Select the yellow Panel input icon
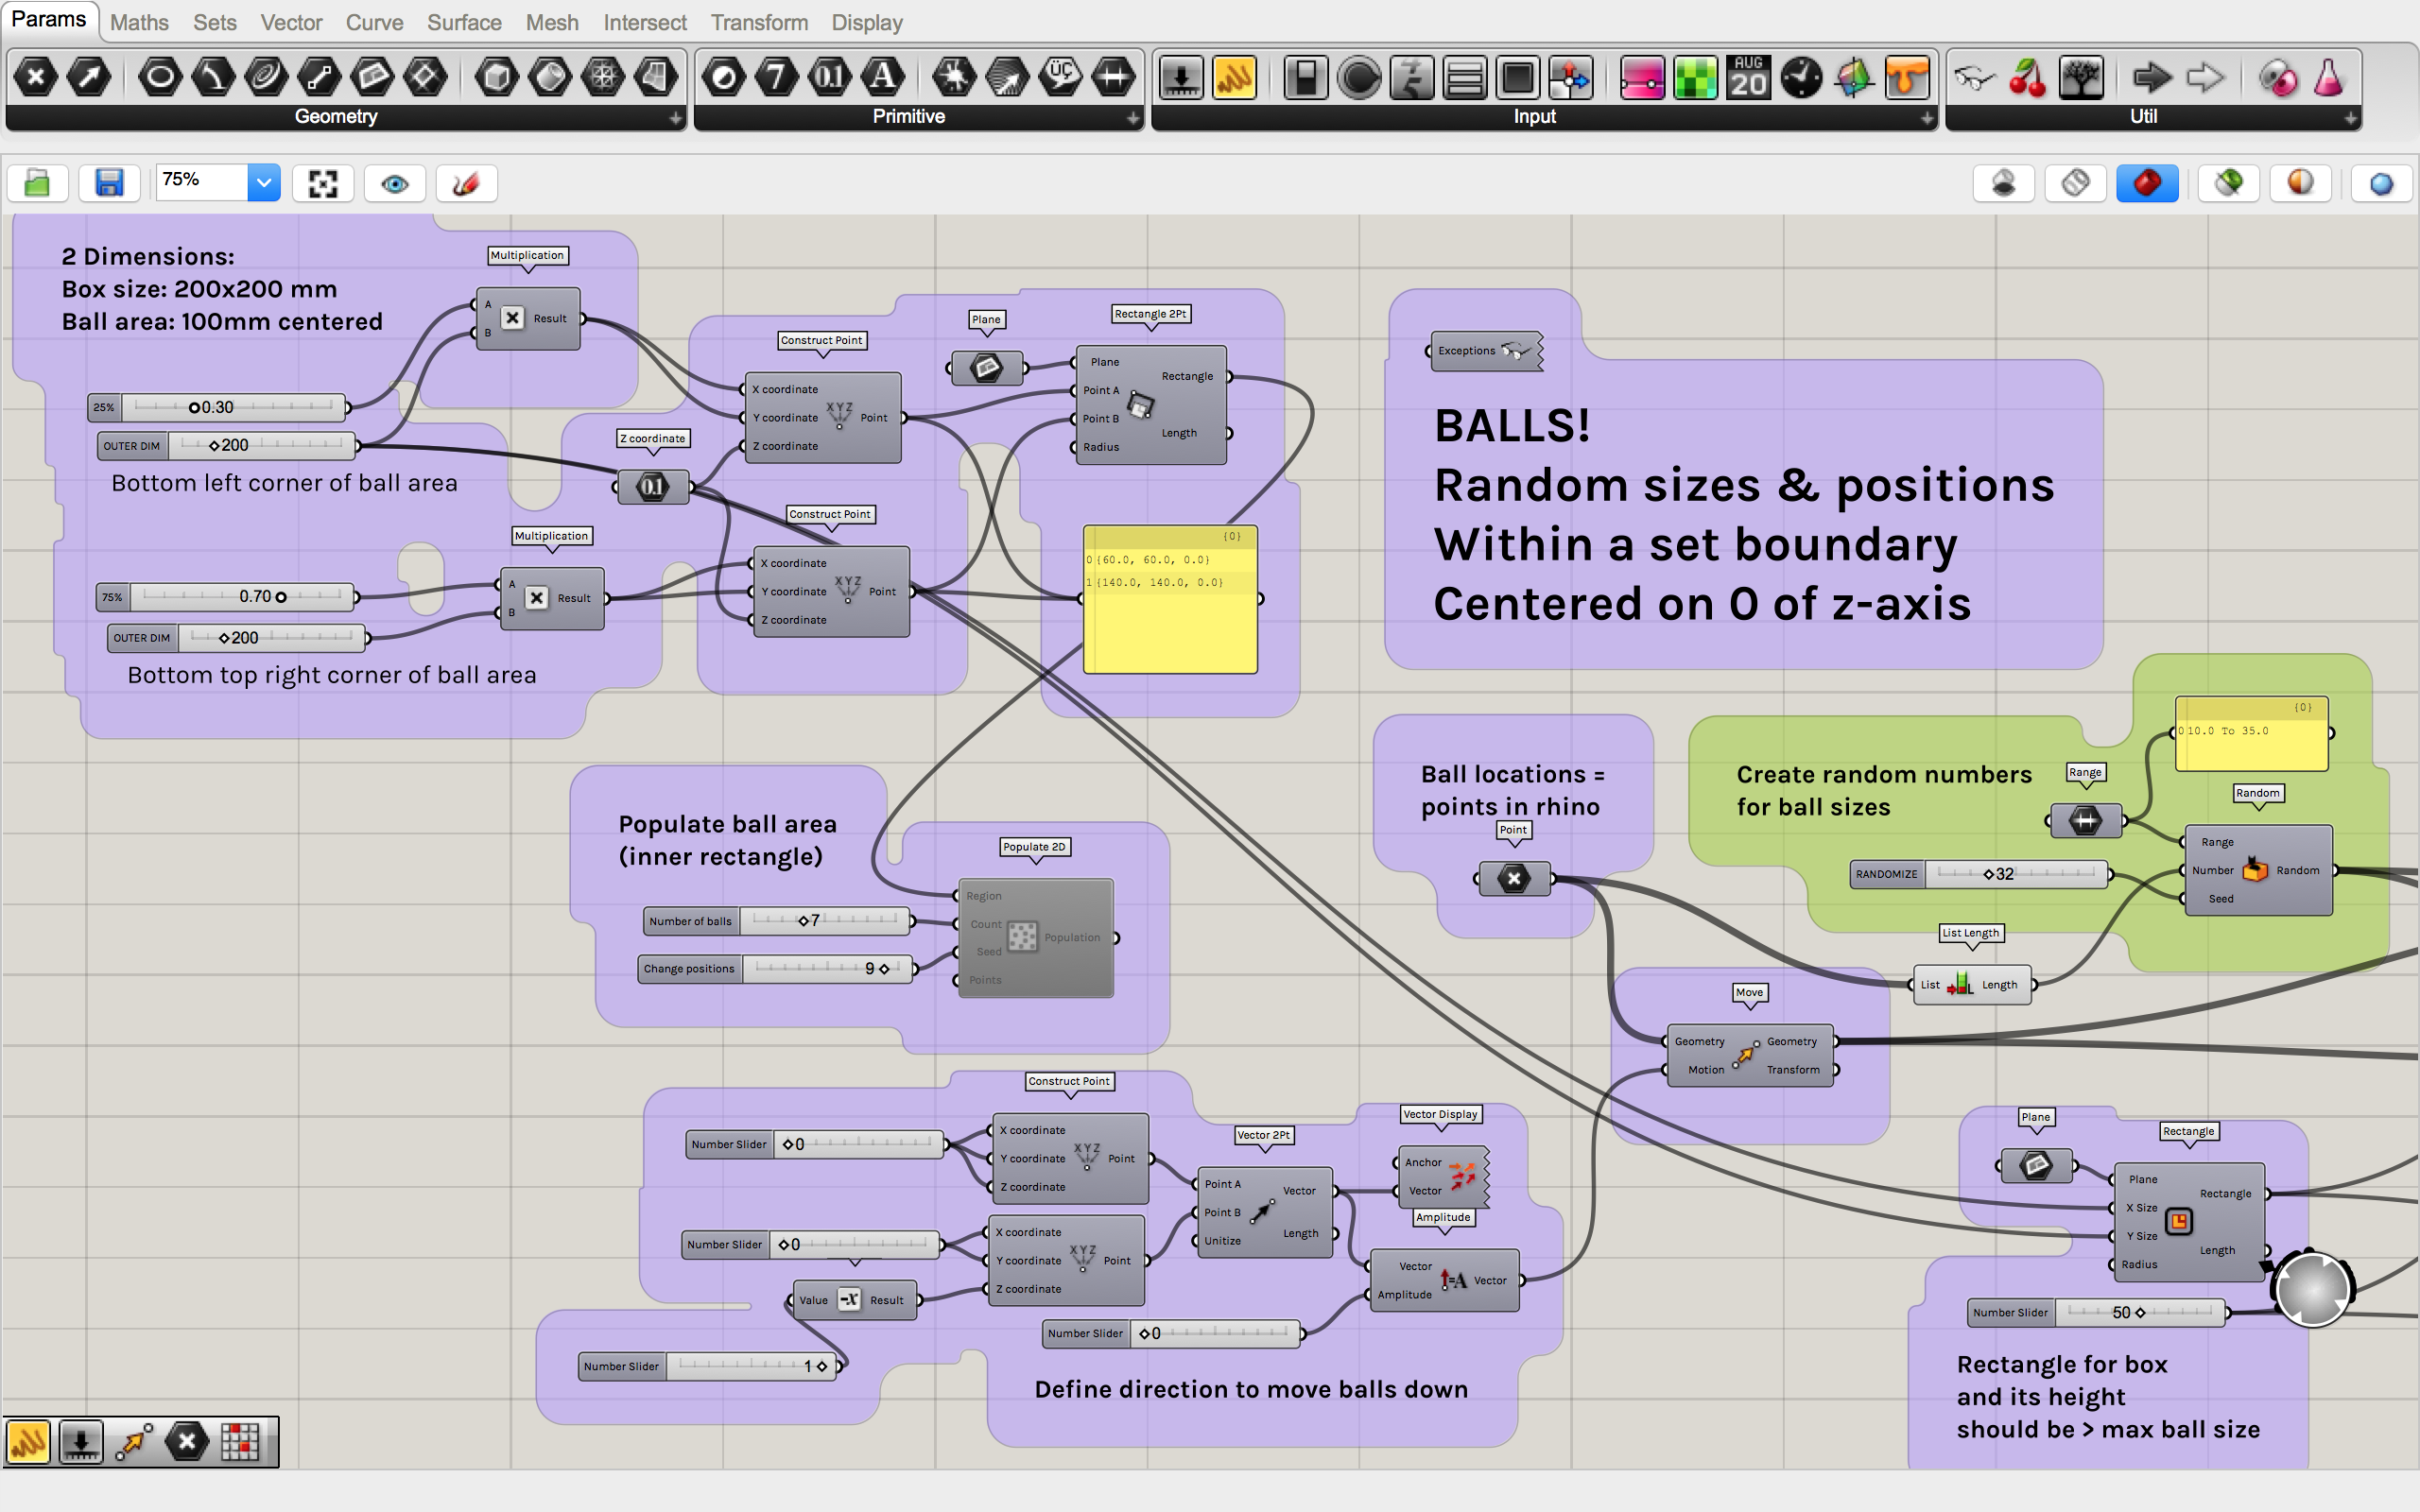Screen dimensions: 2420x1512 [x=1234, y=77]
